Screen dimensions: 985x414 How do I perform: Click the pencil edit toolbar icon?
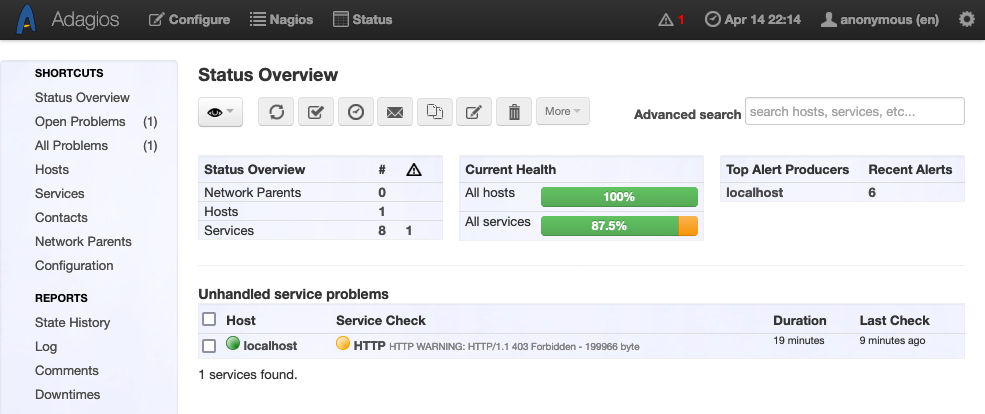click(474, 112)
